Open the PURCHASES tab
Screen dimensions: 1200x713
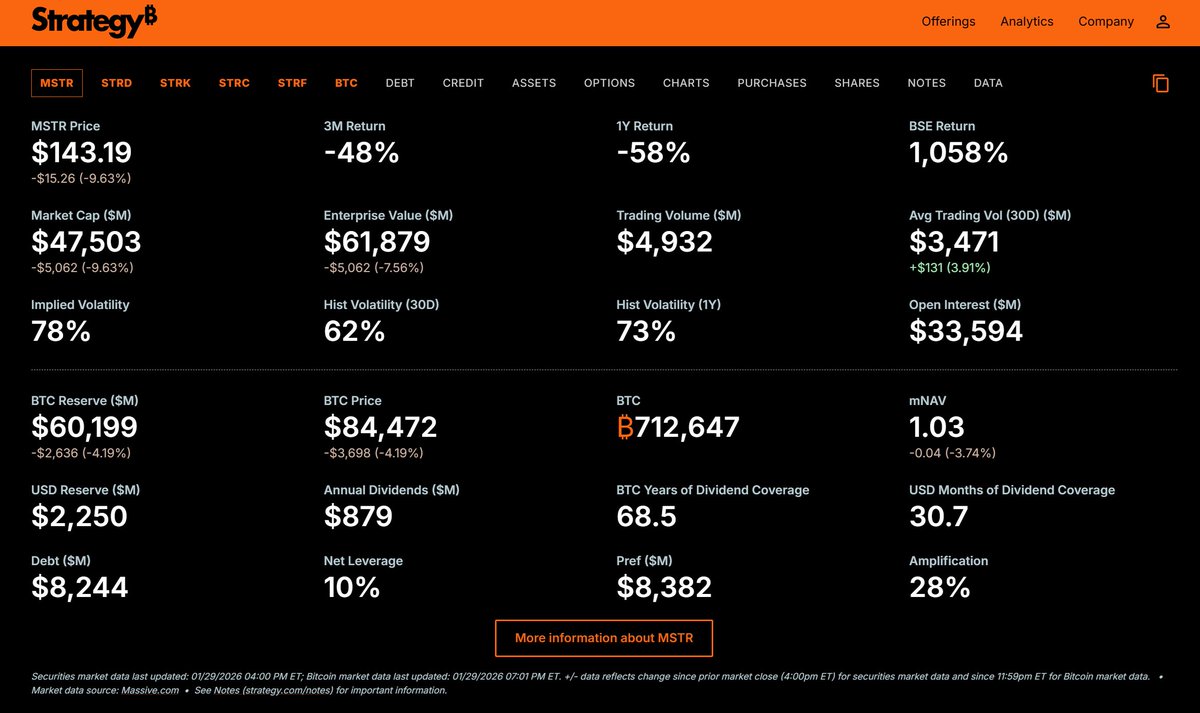coord(772,83)
